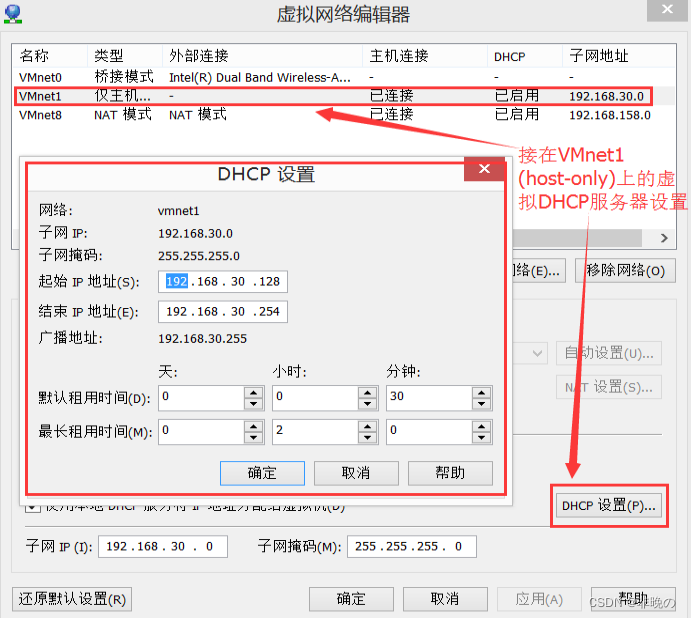This screenshot has height=618, width=691.
Task: Click the 外部连接 column header
Action: click(x=263, y=56)
